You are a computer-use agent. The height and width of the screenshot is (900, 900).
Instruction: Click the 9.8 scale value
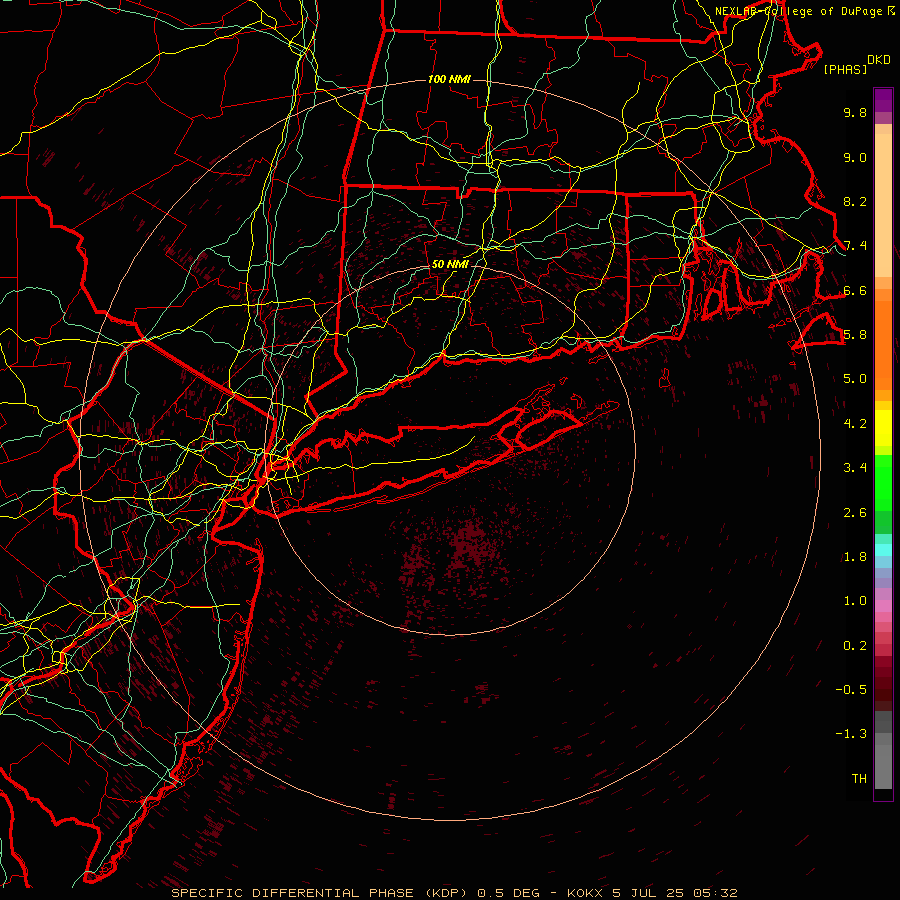coord(855,112)
